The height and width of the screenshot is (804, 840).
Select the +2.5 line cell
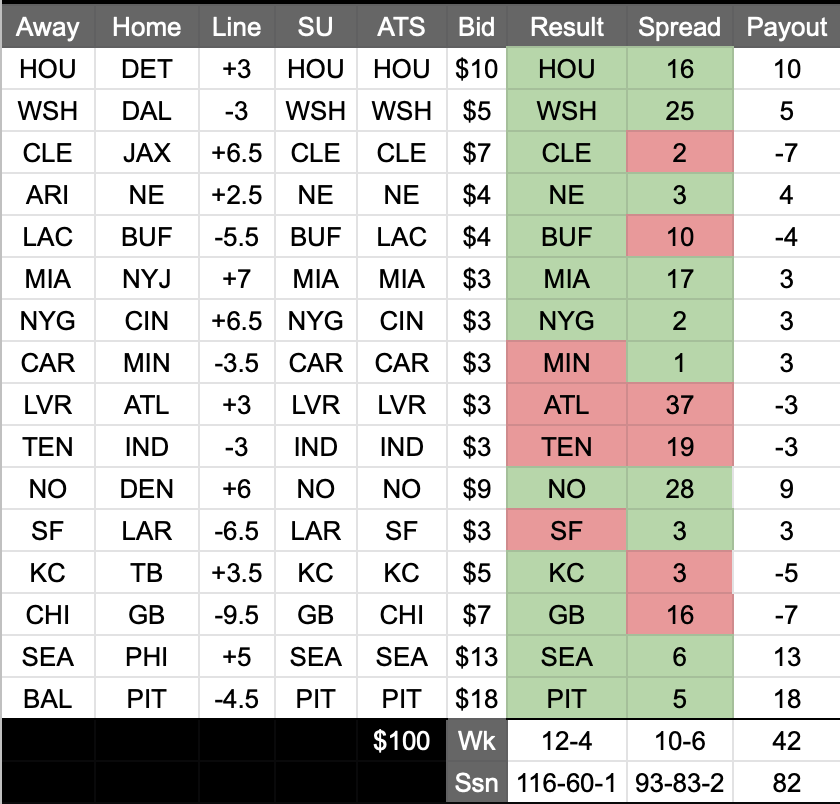[236, 194]
